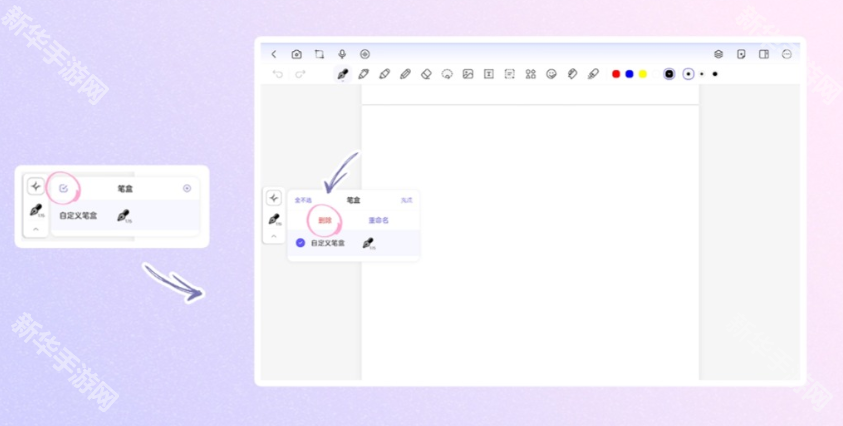Open the more options menu at top right
The height and width of the screenshot is (426, 843).
point(786,54)
